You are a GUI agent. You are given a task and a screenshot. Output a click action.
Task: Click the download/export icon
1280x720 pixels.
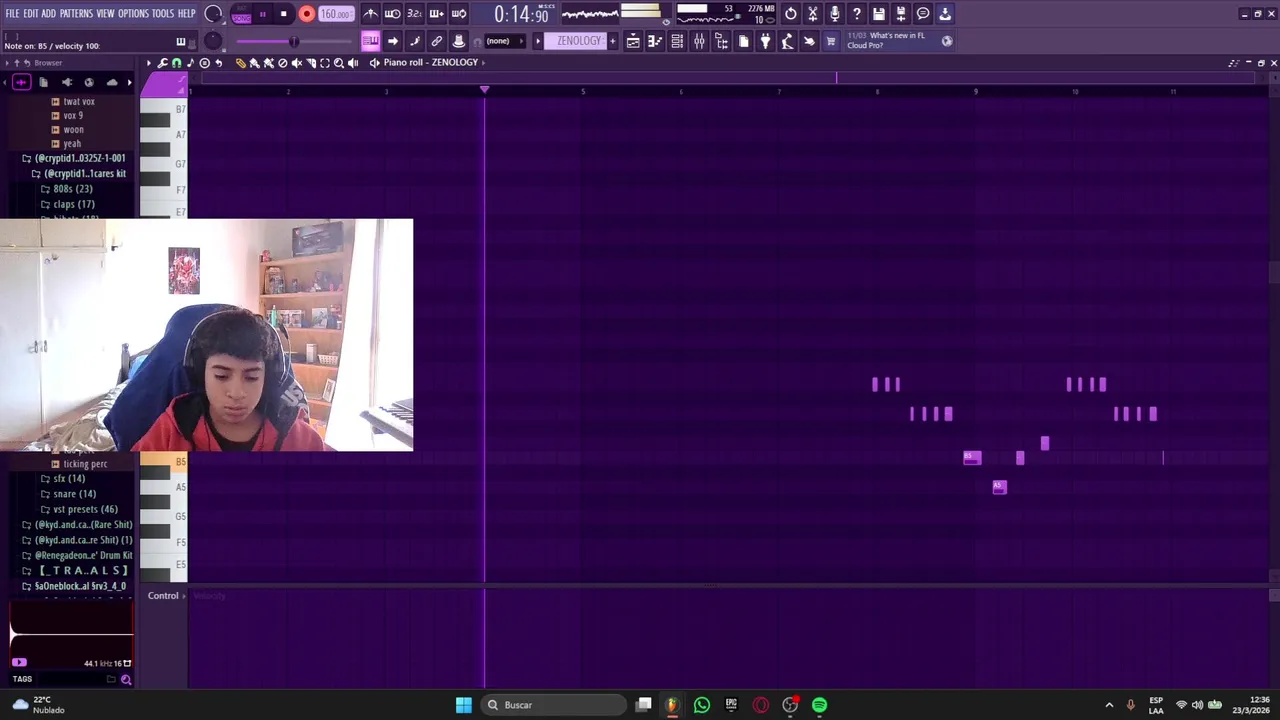pyautogui.click(x=945, y=14)
